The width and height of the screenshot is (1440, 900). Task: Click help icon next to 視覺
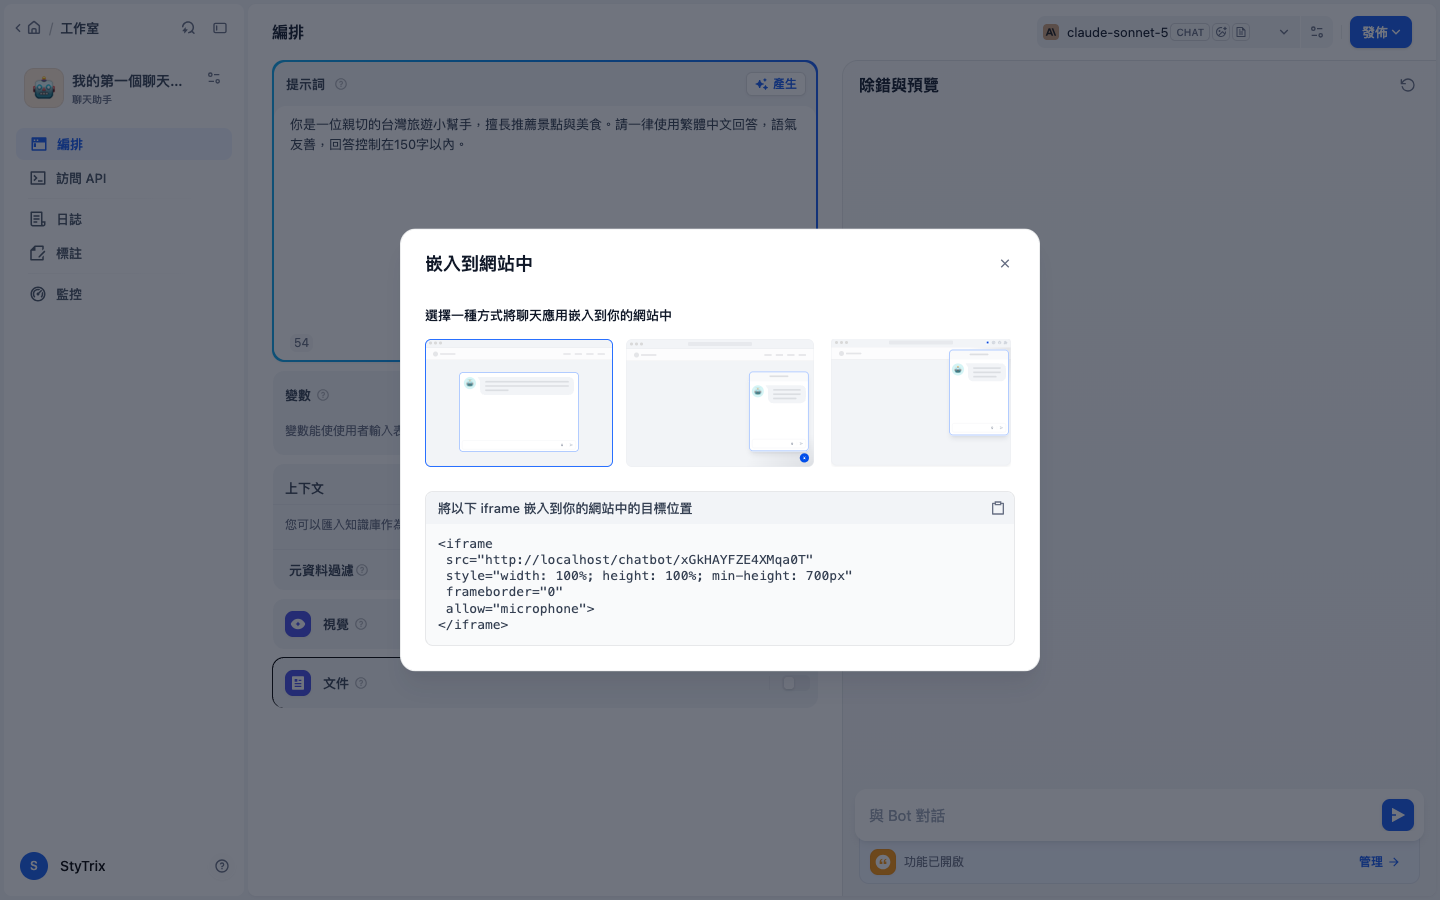(361, 624)
